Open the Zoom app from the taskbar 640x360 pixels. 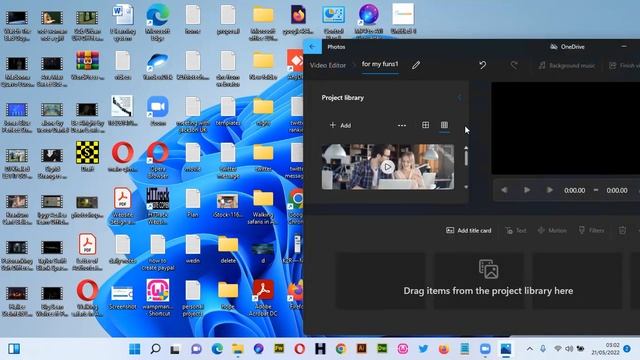coord(485,349)
